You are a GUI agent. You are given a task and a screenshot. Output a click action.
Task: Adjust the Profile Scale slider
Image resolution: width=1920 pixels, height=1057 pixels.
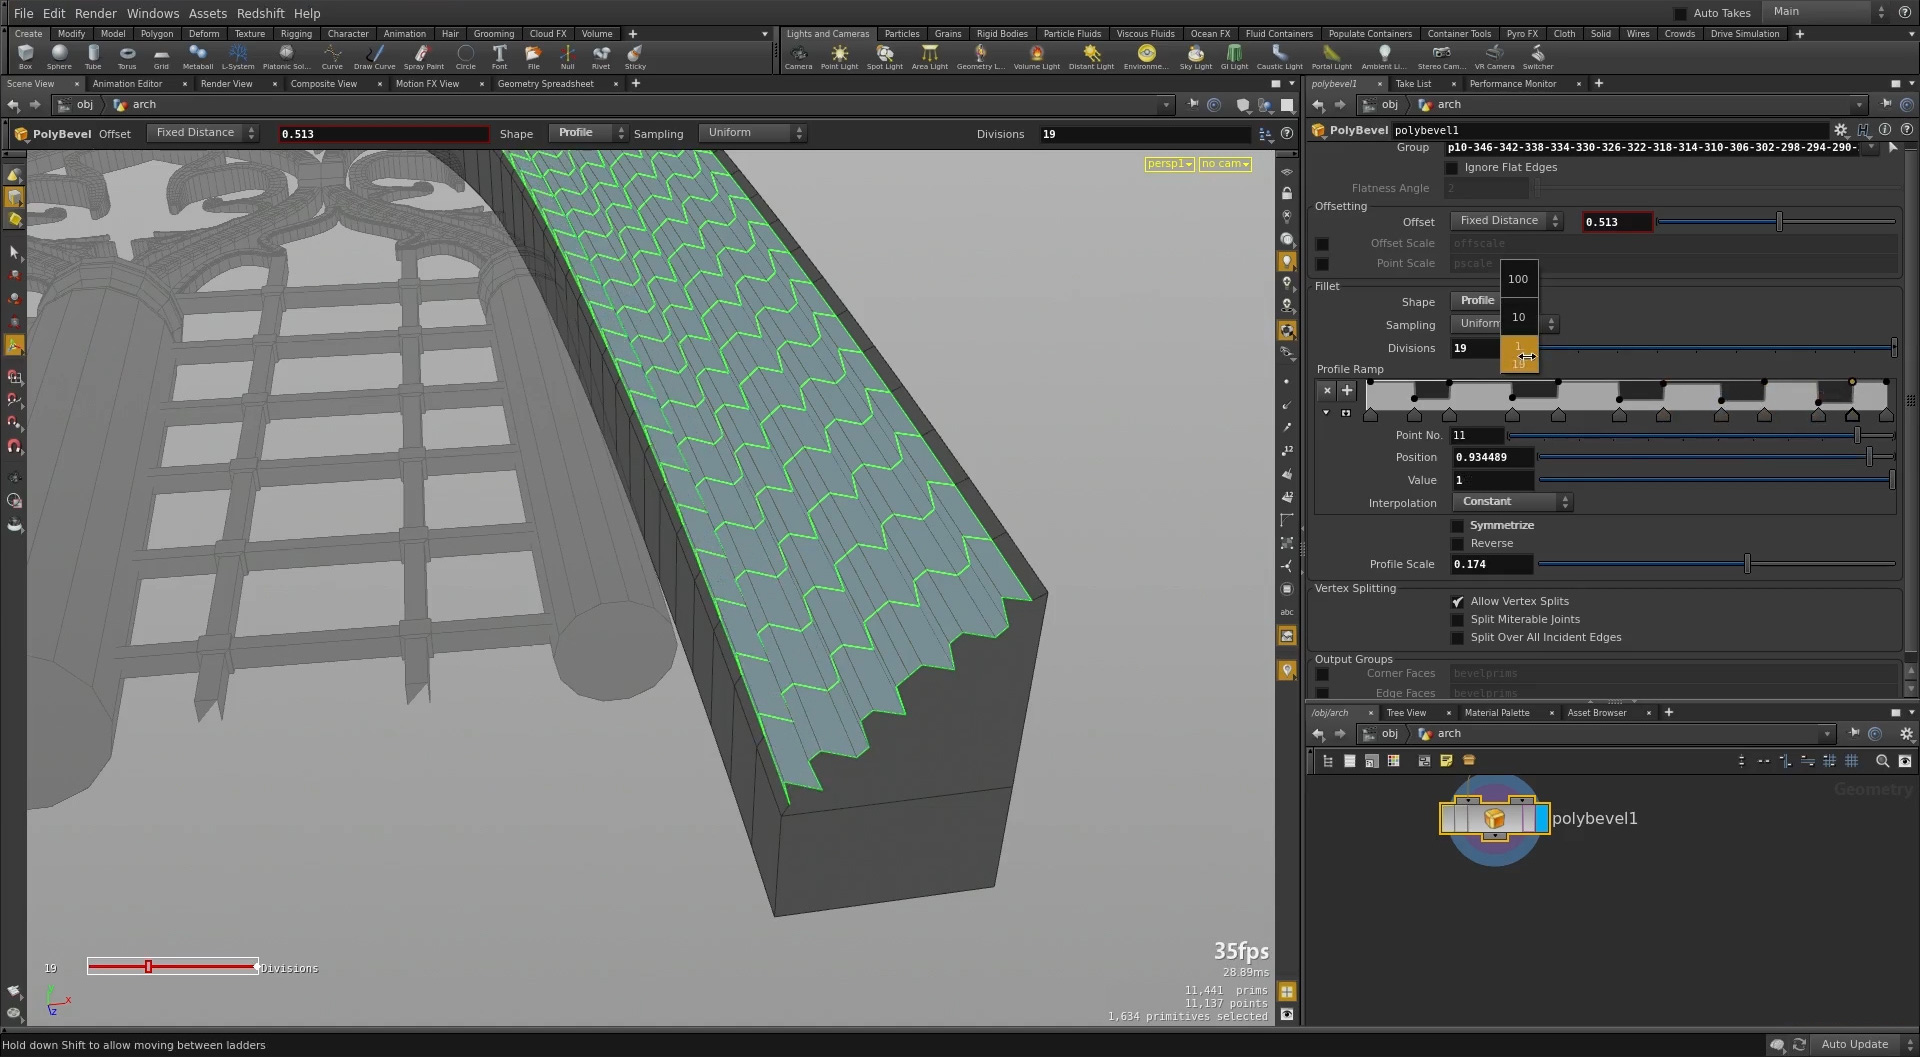coord(1747,565)
